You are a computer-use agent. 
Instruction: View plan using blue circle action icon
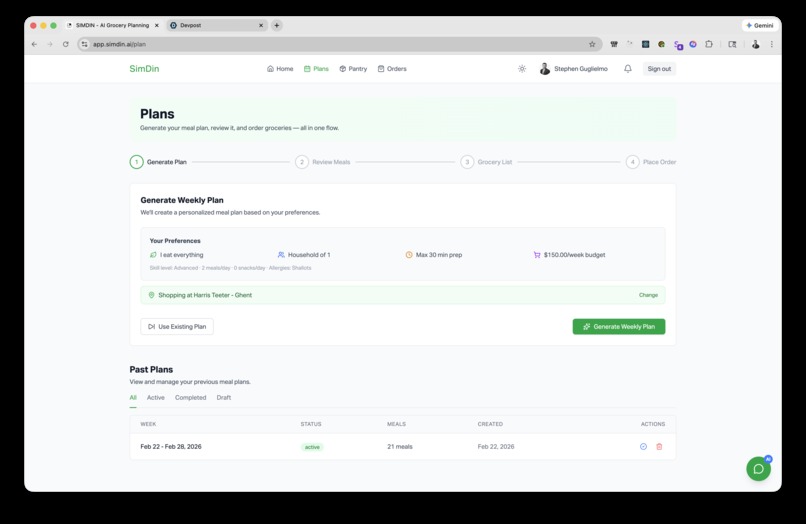(x=643, y=446)
